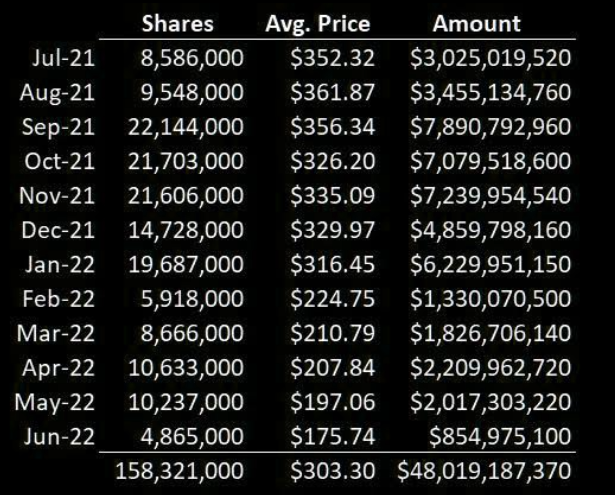The width and height of the screenshot is (615, 495).
Task: Select the overall average price $303.30
Action: coord(325,469)
